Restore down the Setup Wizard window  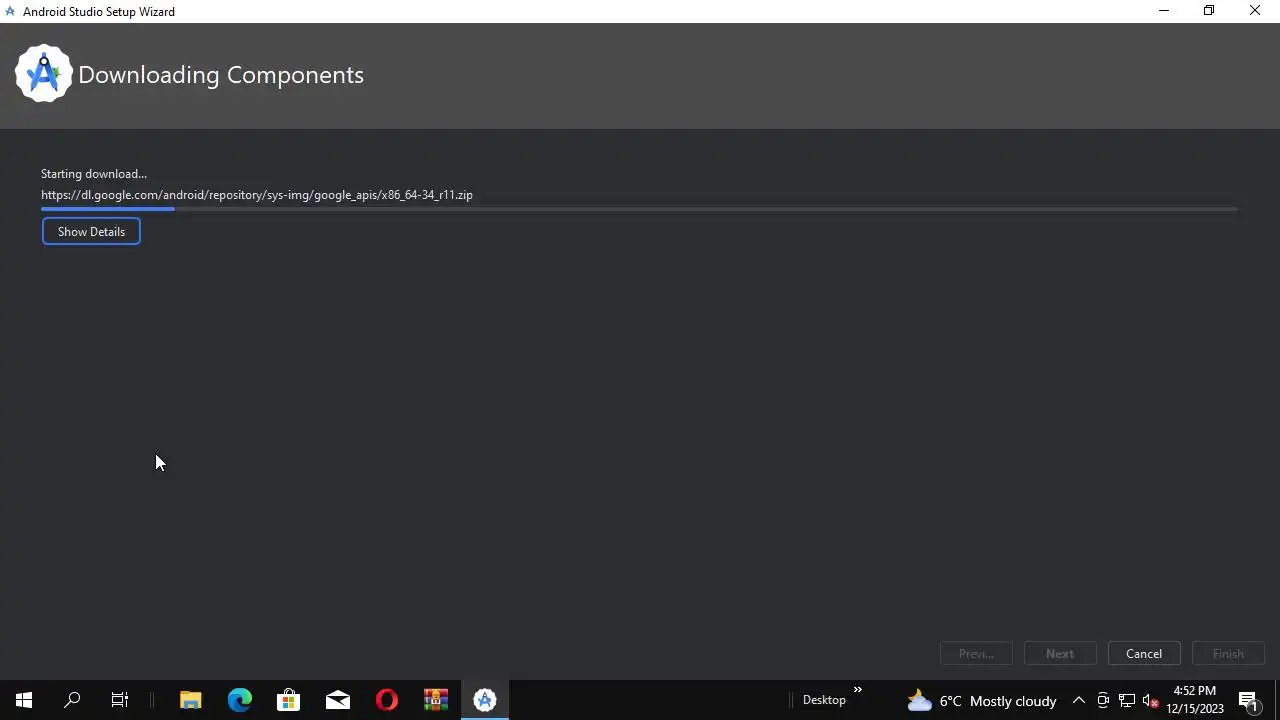pos(1209,11)
